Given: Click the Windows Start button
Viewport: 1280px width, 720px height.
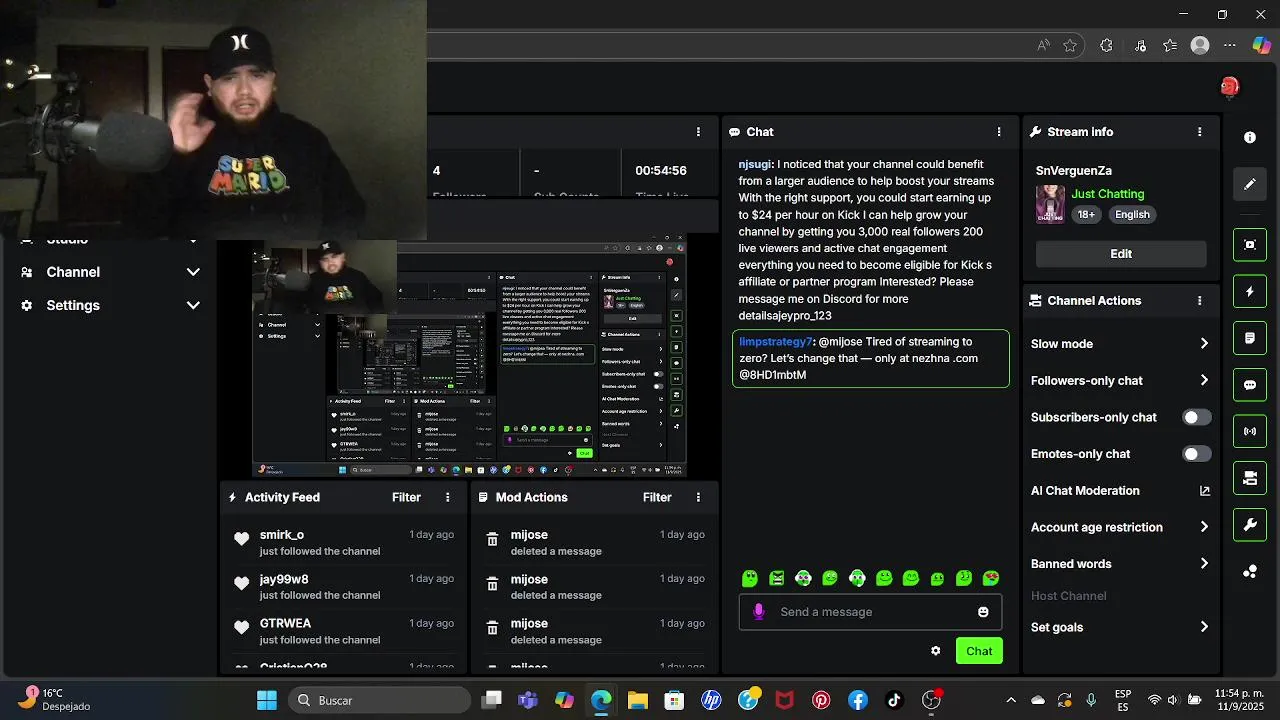Looking at the screenshot, I should [x=267, y=700].
